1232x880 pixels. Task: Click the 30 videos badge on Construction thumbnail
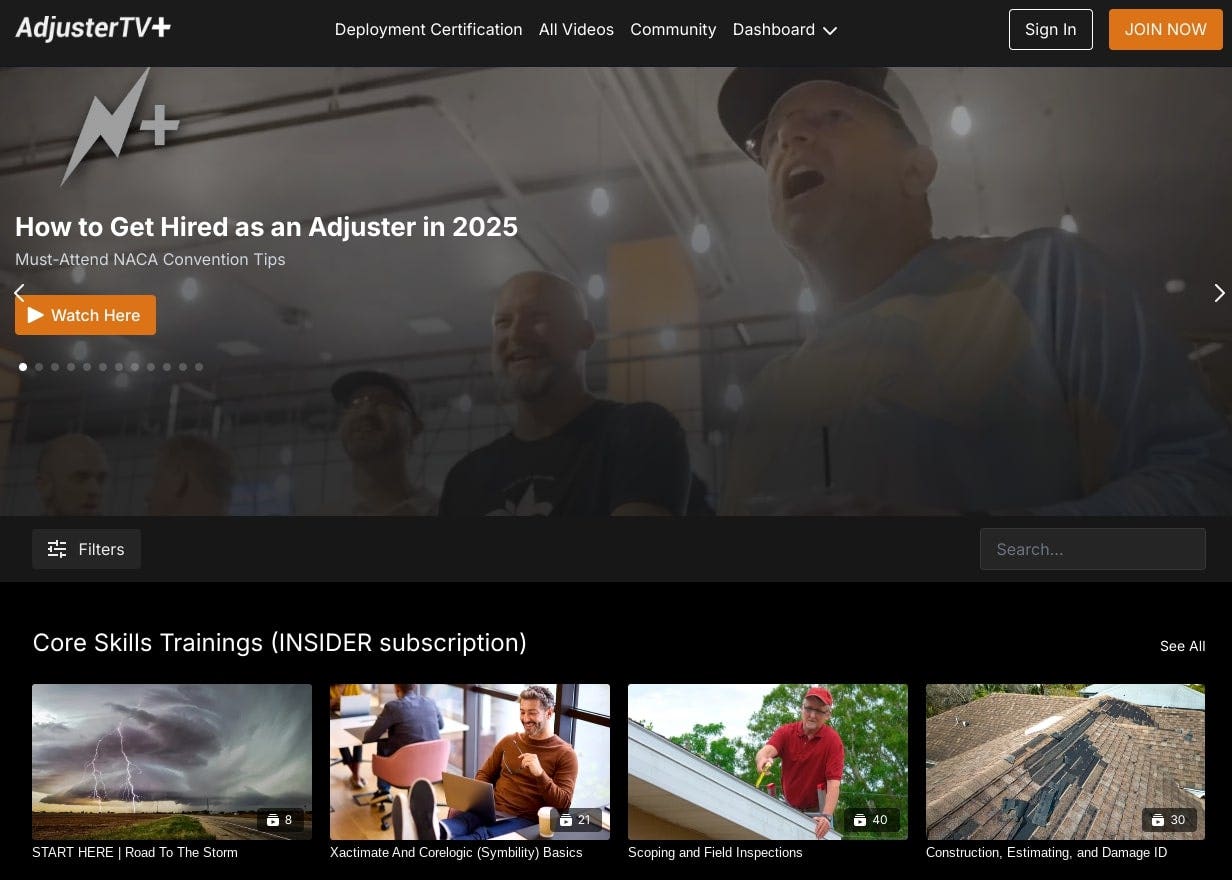[x=1170, y=820]
